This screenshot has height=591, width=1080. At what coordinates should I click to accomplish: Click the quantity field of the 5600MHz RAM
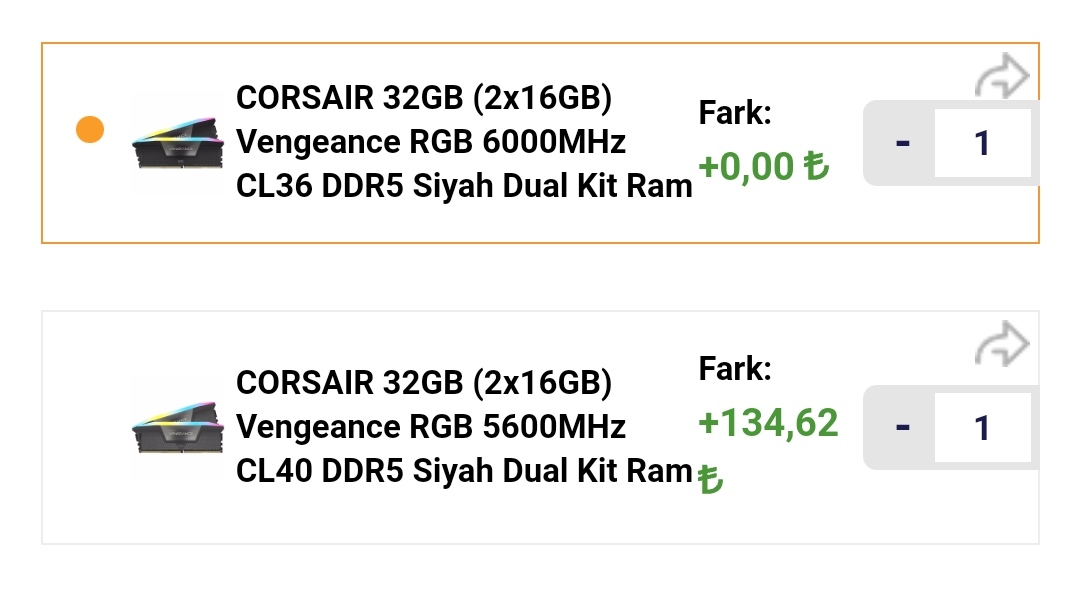click(982, 427)
